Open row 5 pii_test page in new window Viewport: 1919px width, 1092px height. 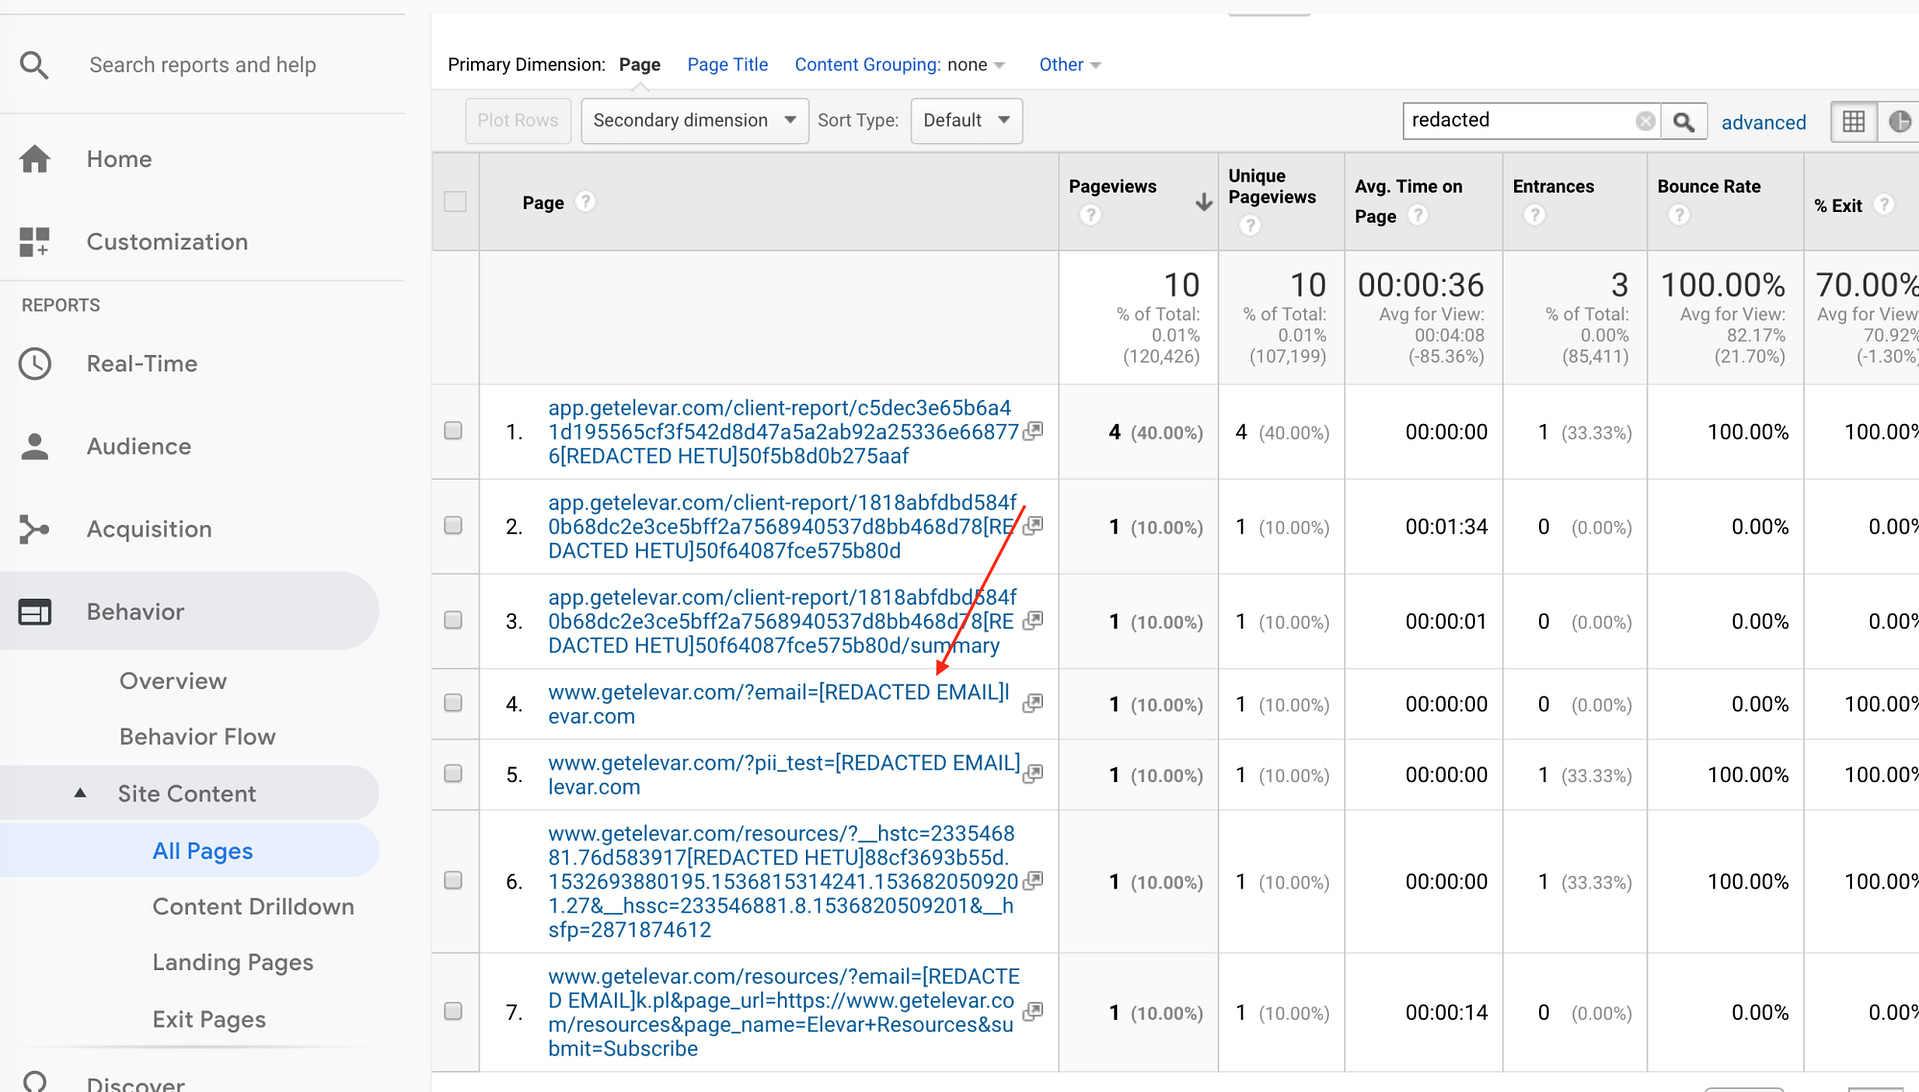(1033, 773)
